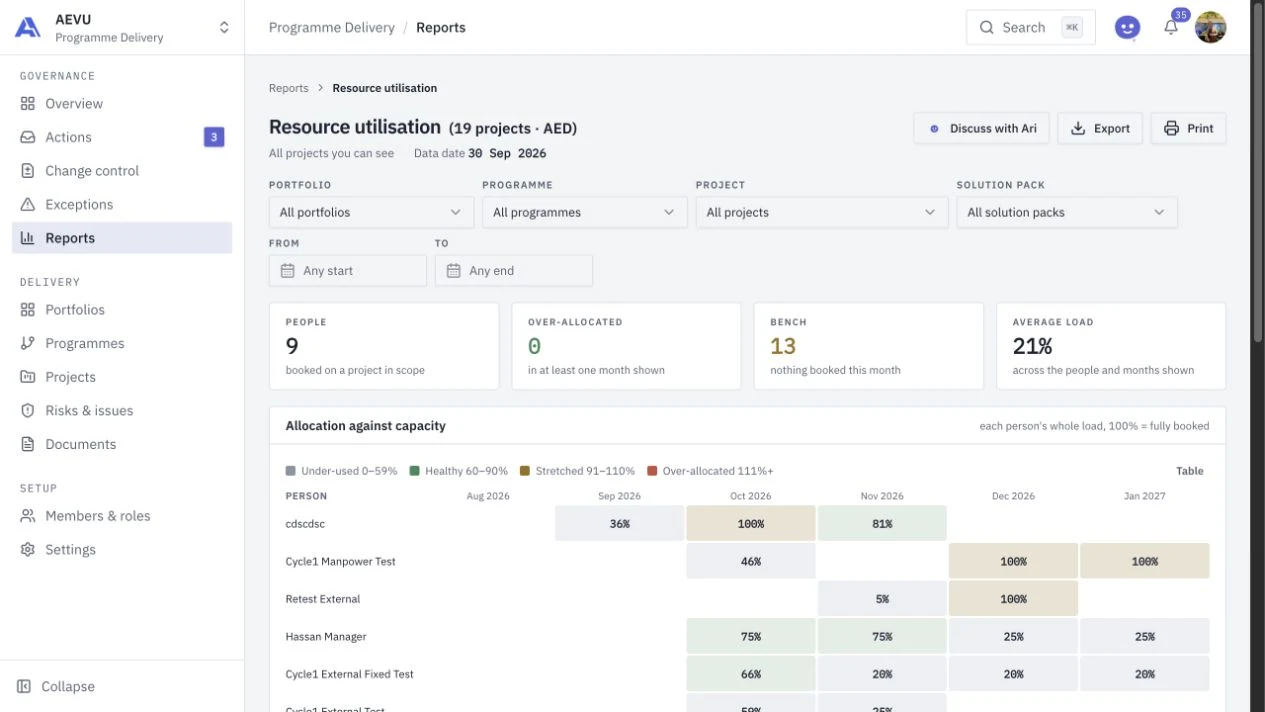1265x712 pixels.
Task: Click the Any start date field
Action: point(348,271)
